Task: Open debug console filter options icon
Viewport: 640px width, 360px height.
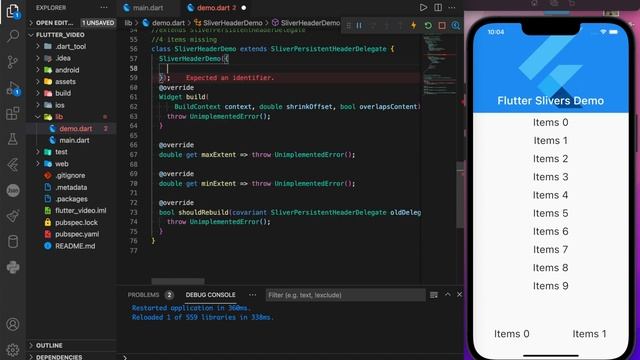Action: (x=434, y=295)
